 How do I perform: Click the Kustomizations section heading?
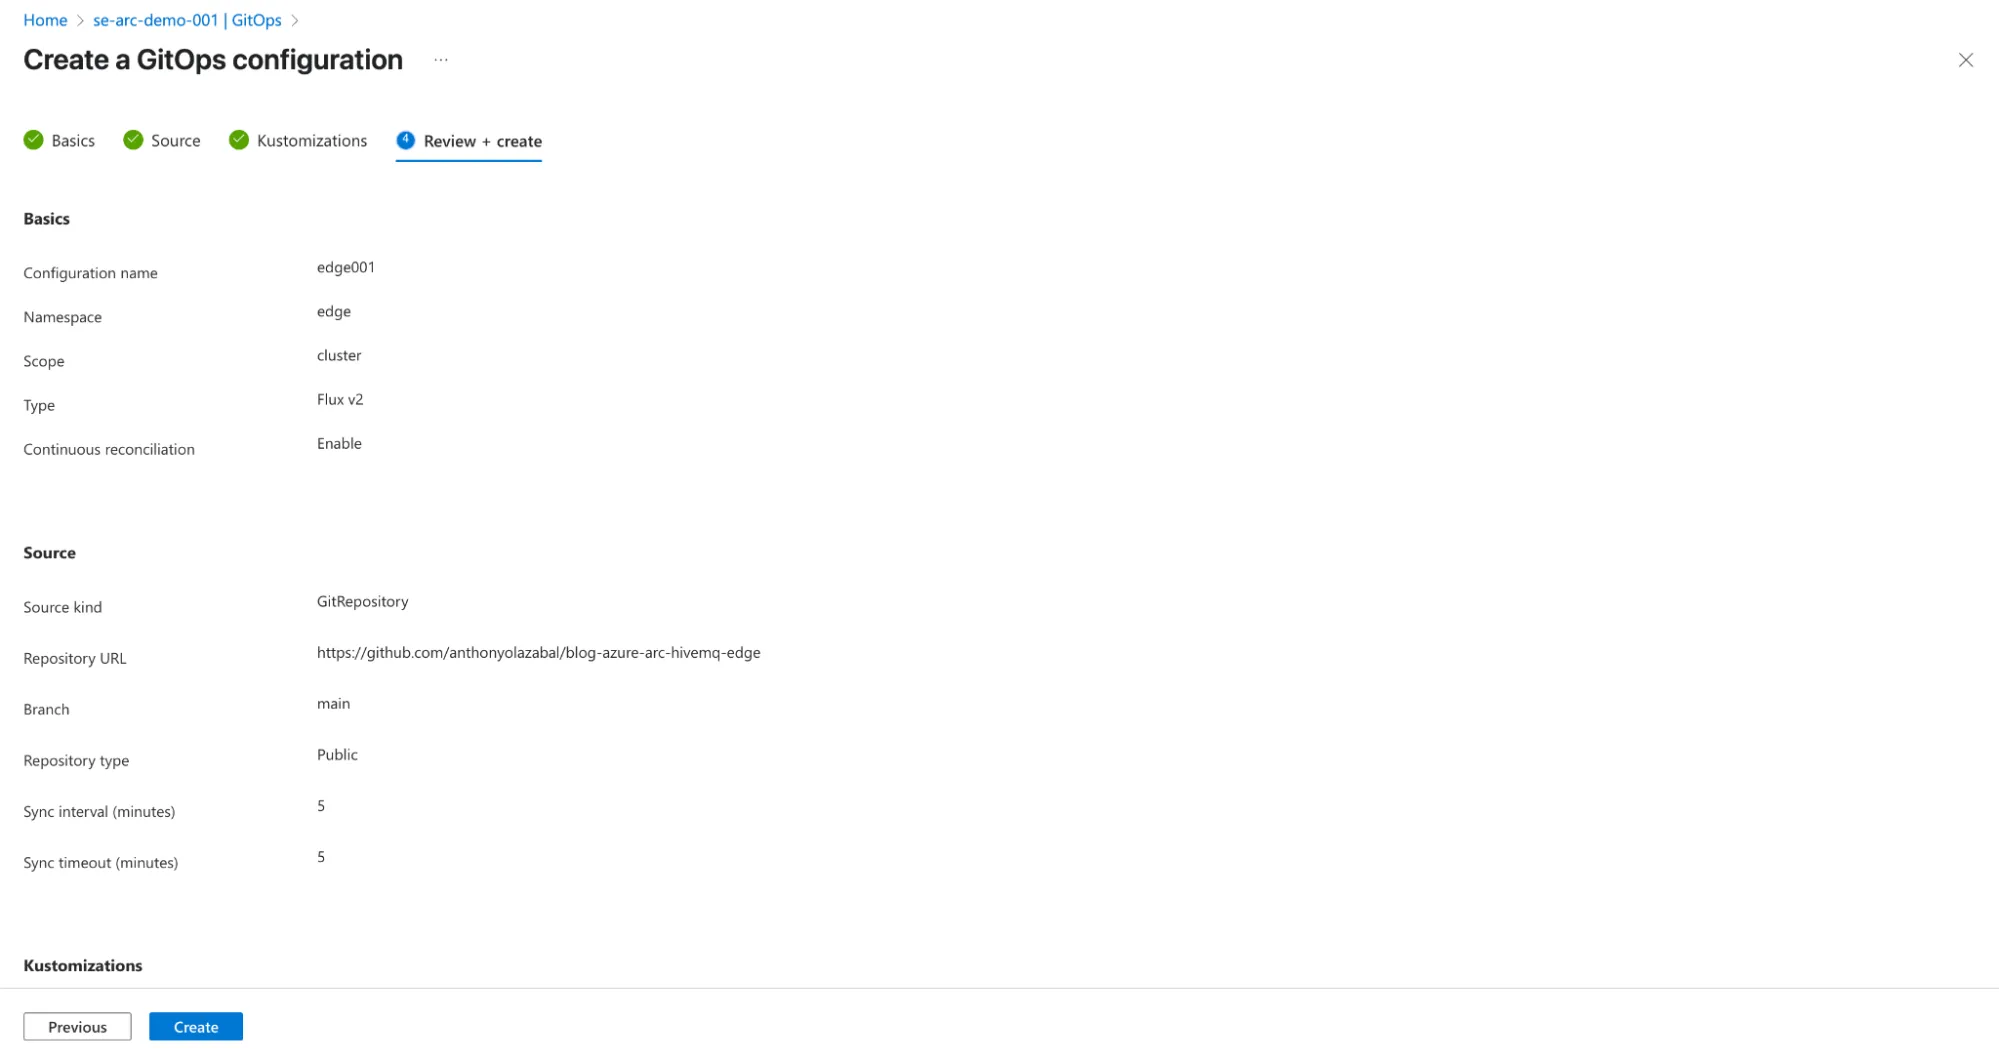[83, 965]
